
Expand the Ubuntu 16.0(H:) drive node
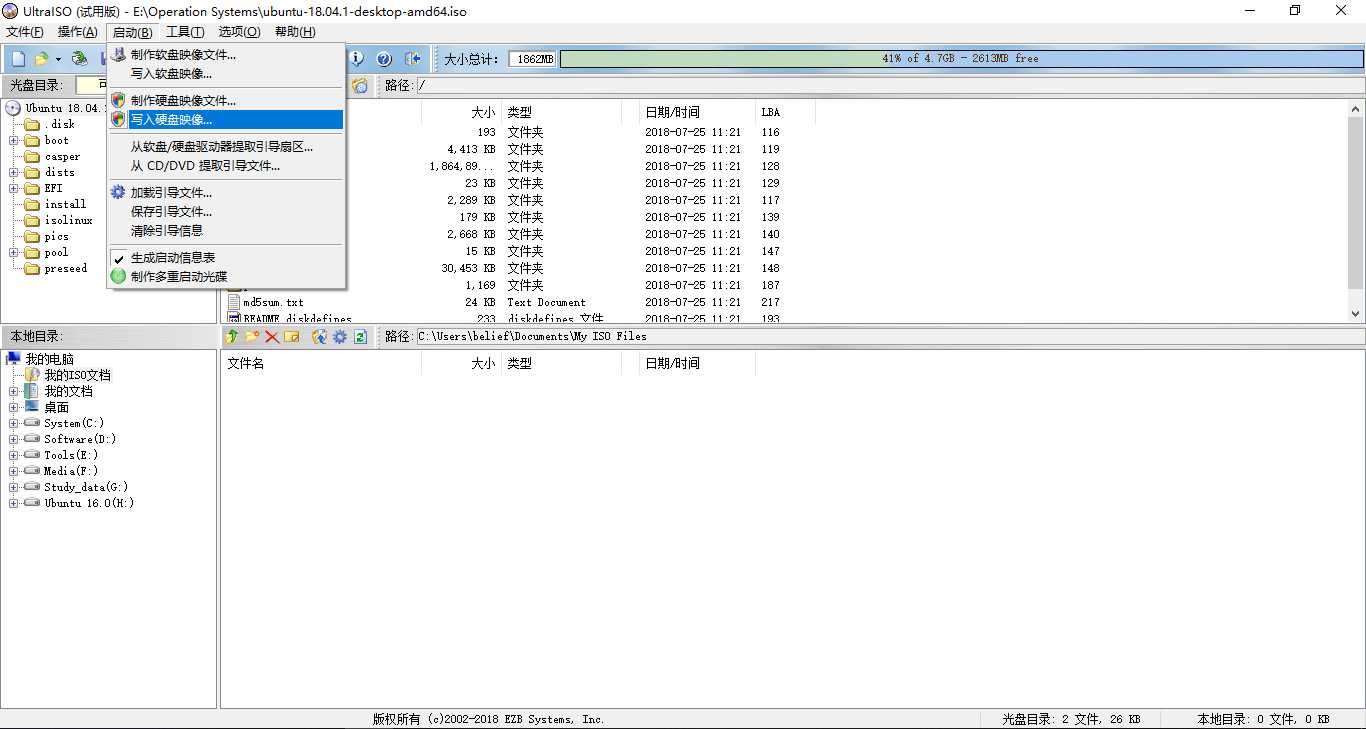tap(15, 503)
